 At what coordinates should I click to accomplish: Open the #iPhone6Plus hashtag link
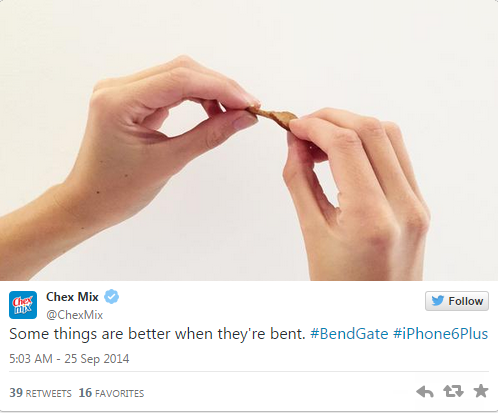[440, 334]
